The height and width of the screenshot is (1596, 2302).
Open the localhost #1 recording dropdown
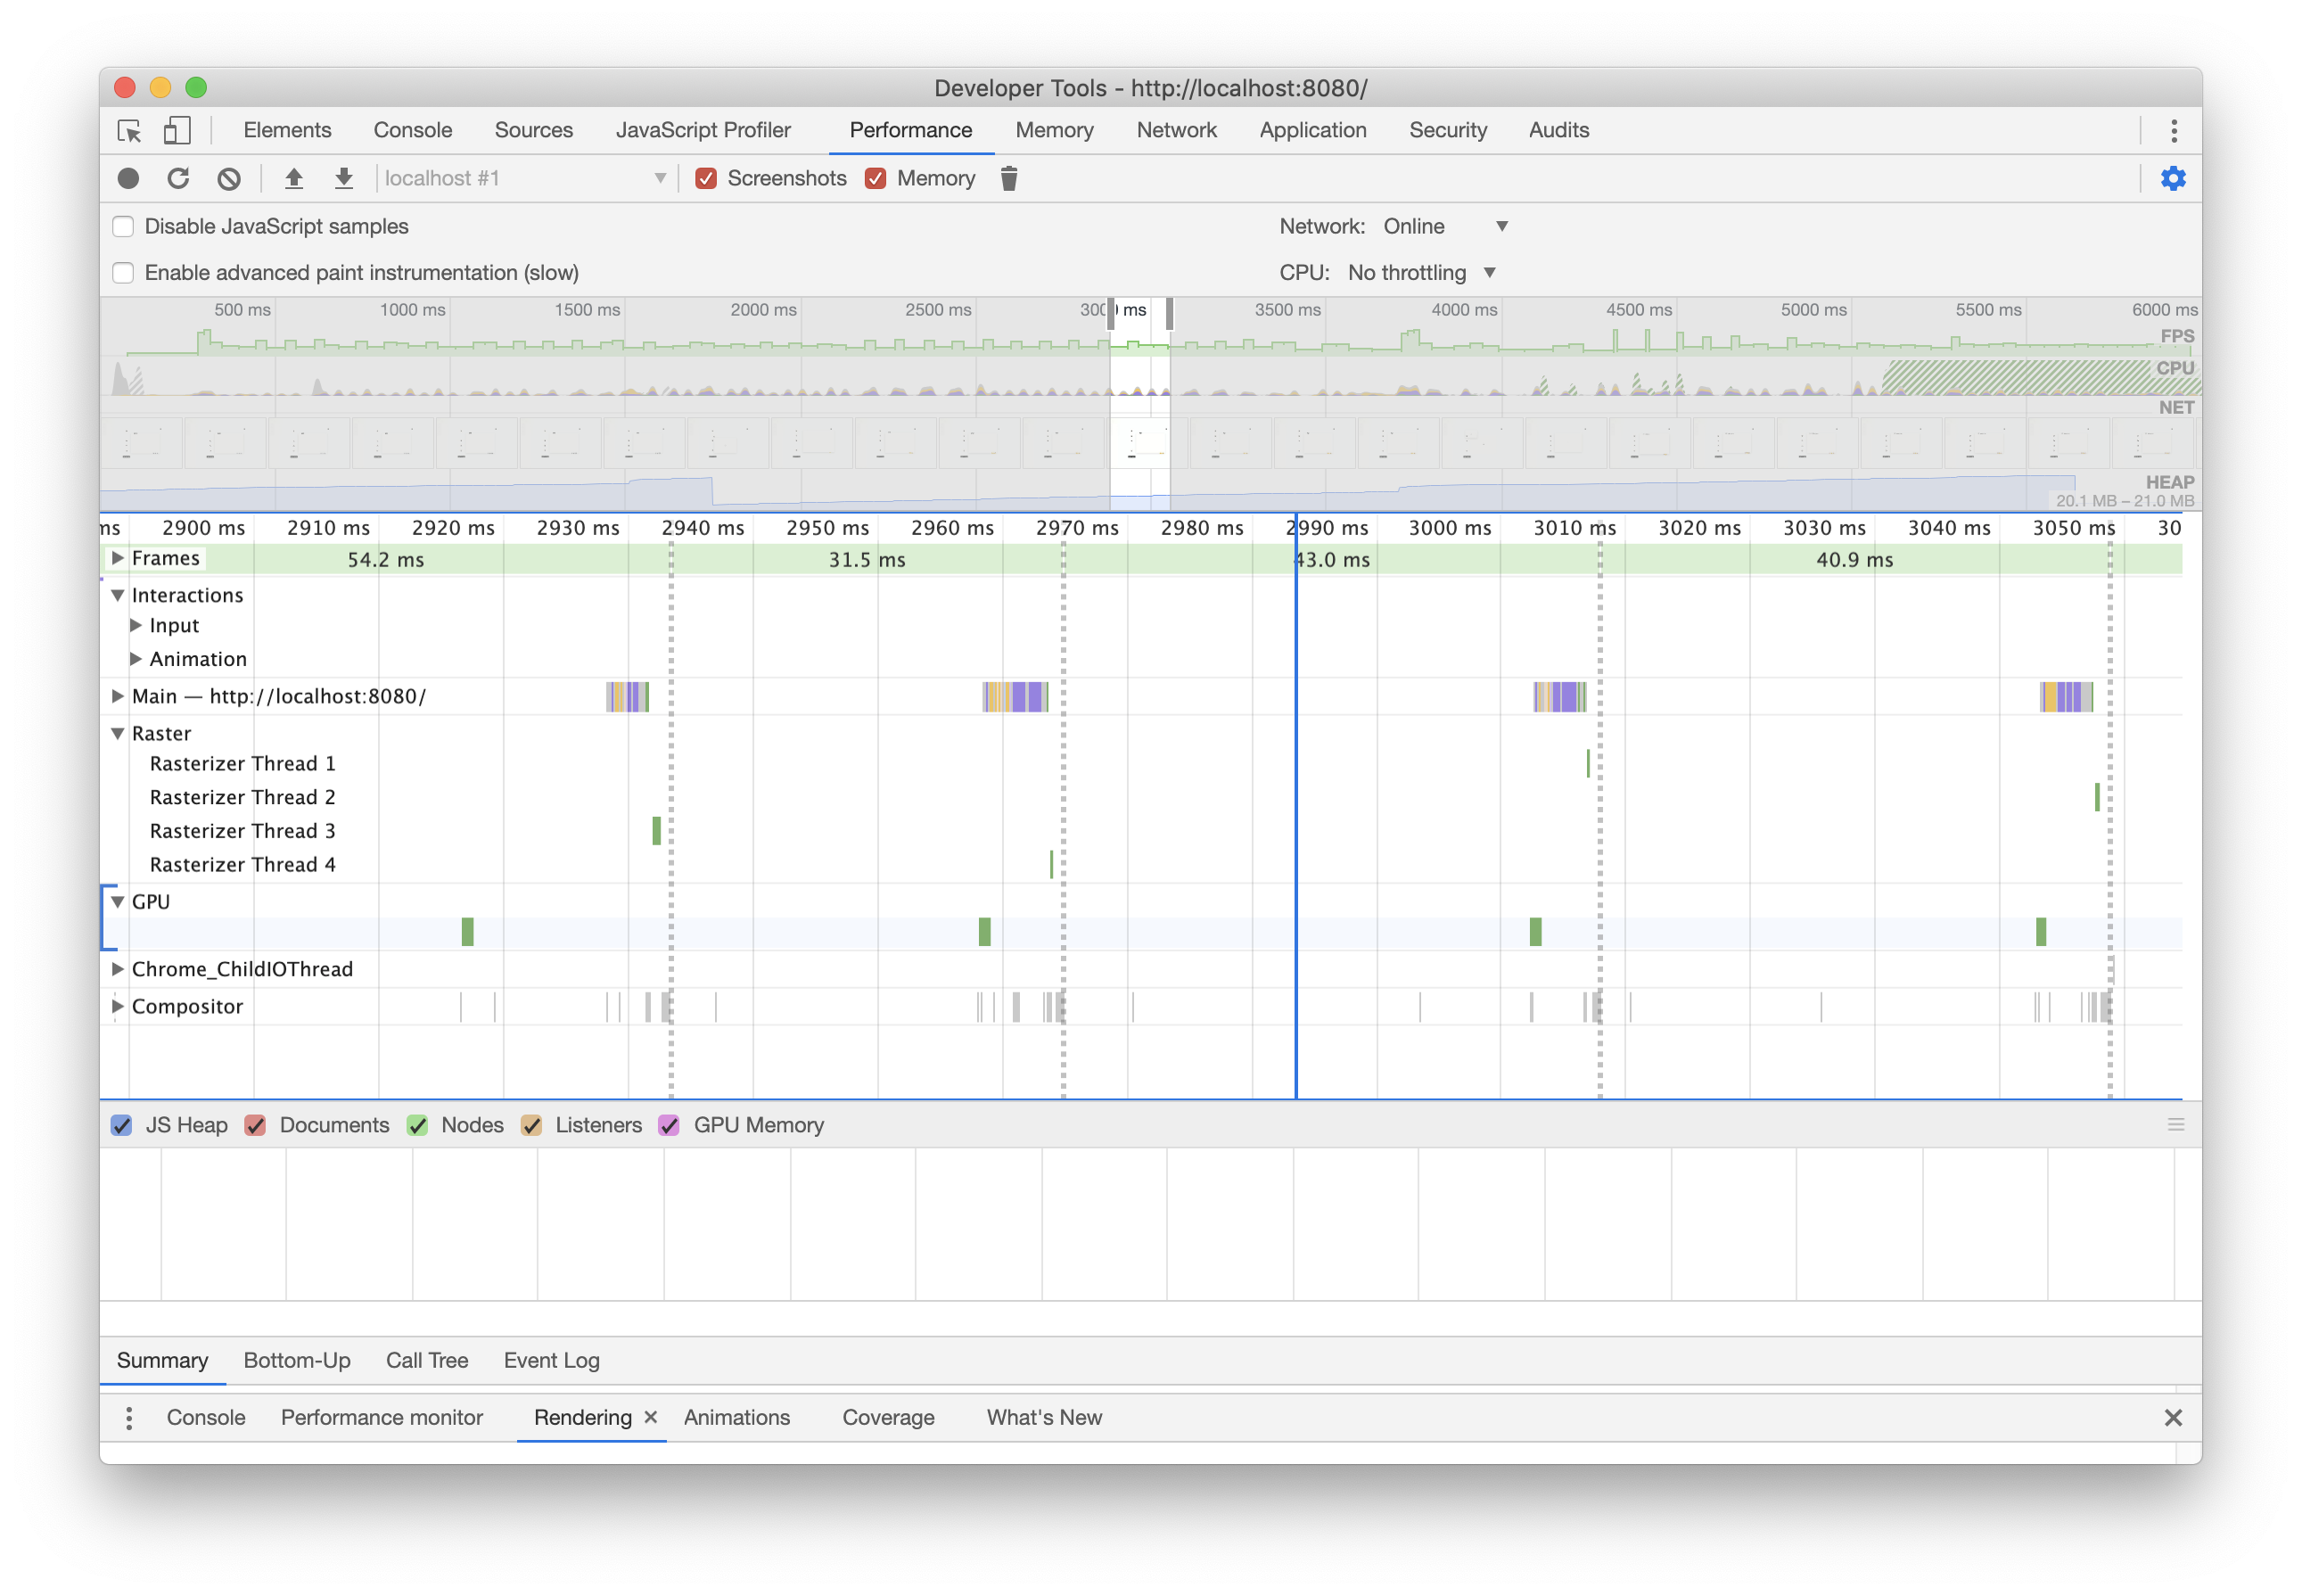(524, 178)
